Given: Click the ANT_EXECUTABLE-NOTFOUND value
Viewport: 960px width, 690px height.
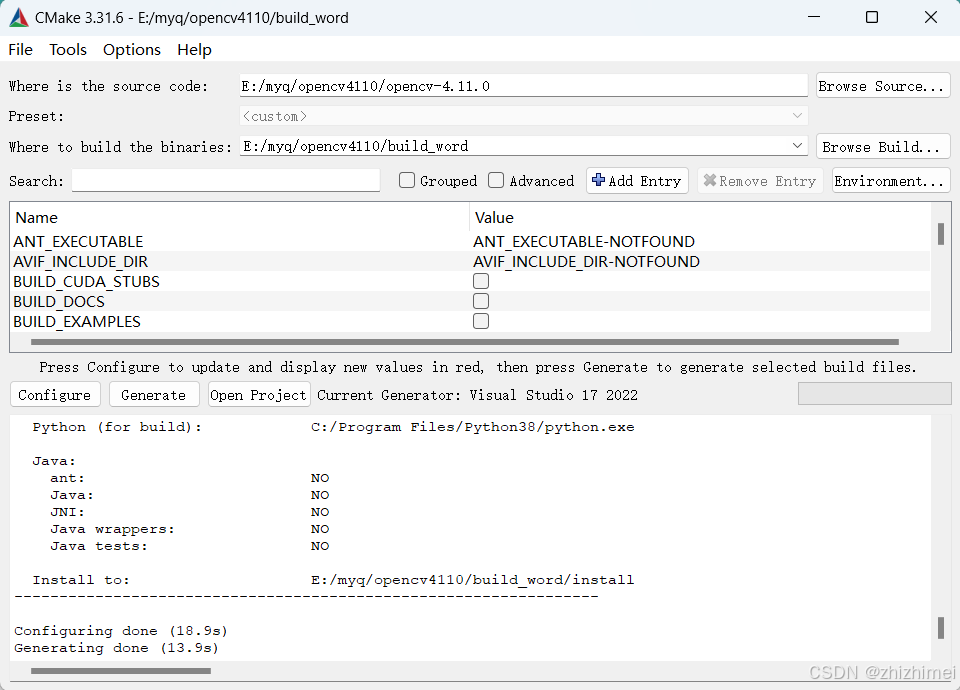Looking at the screenshot, I should 583,241.
